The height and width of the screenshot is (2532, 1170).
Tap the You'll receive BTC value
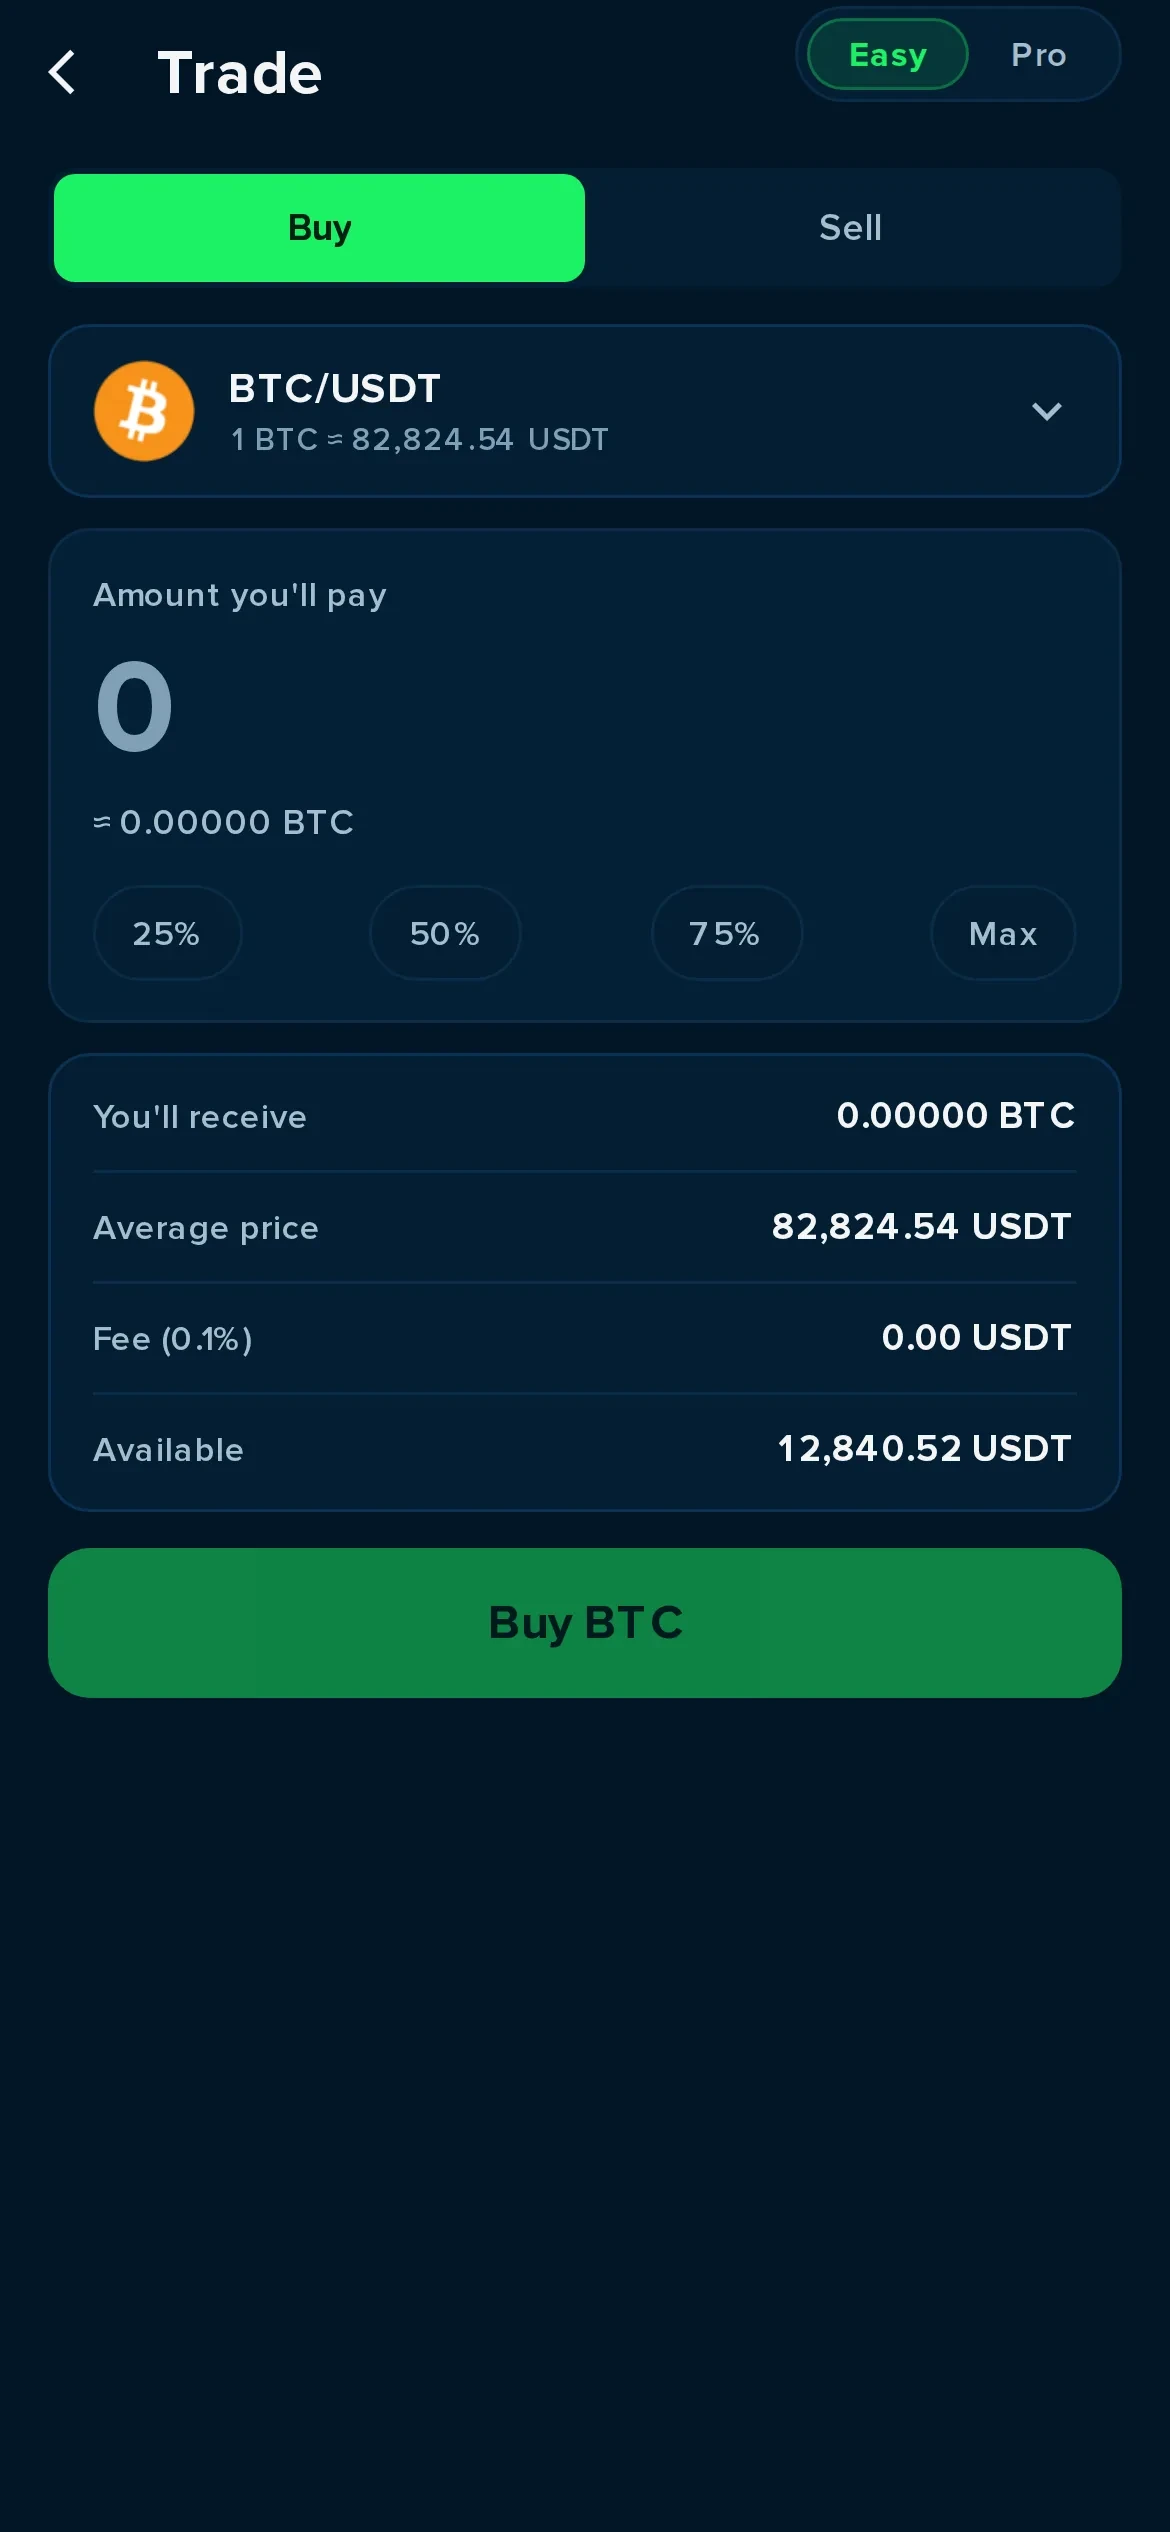click(955, 1115)
